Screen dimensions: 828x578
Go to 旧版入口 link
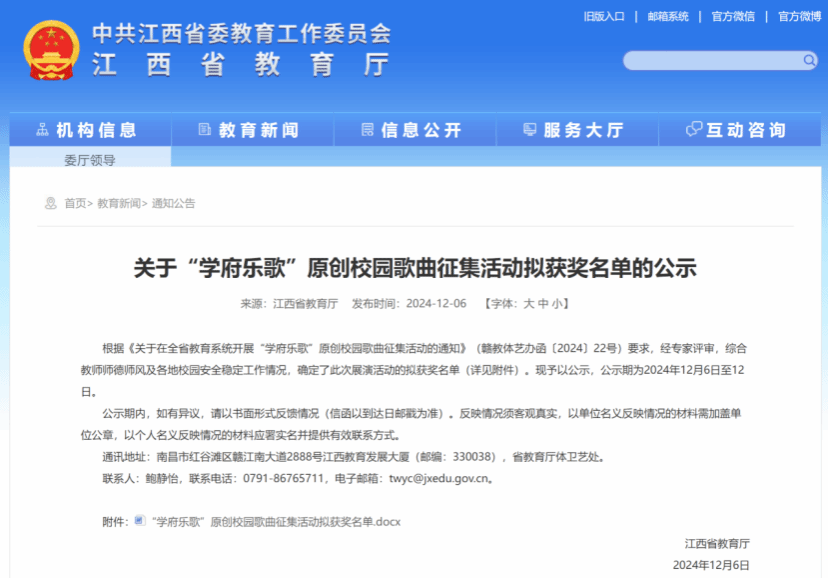tap(604, 17)
